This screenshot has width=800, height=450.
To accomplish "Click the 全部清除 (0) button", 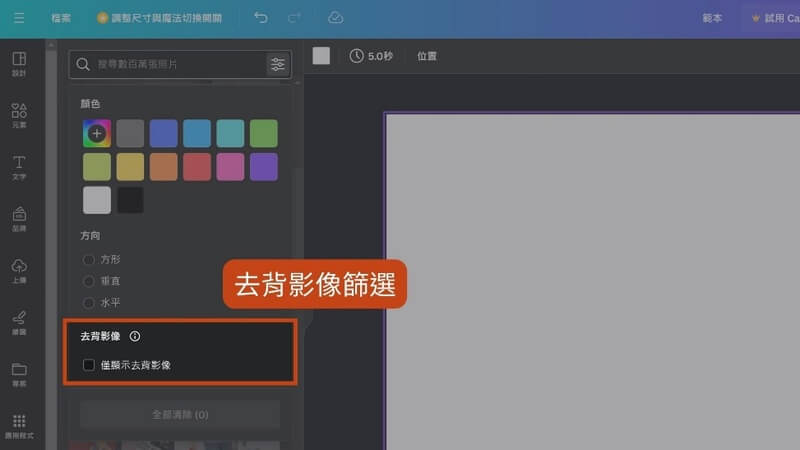I will point(180,414).
